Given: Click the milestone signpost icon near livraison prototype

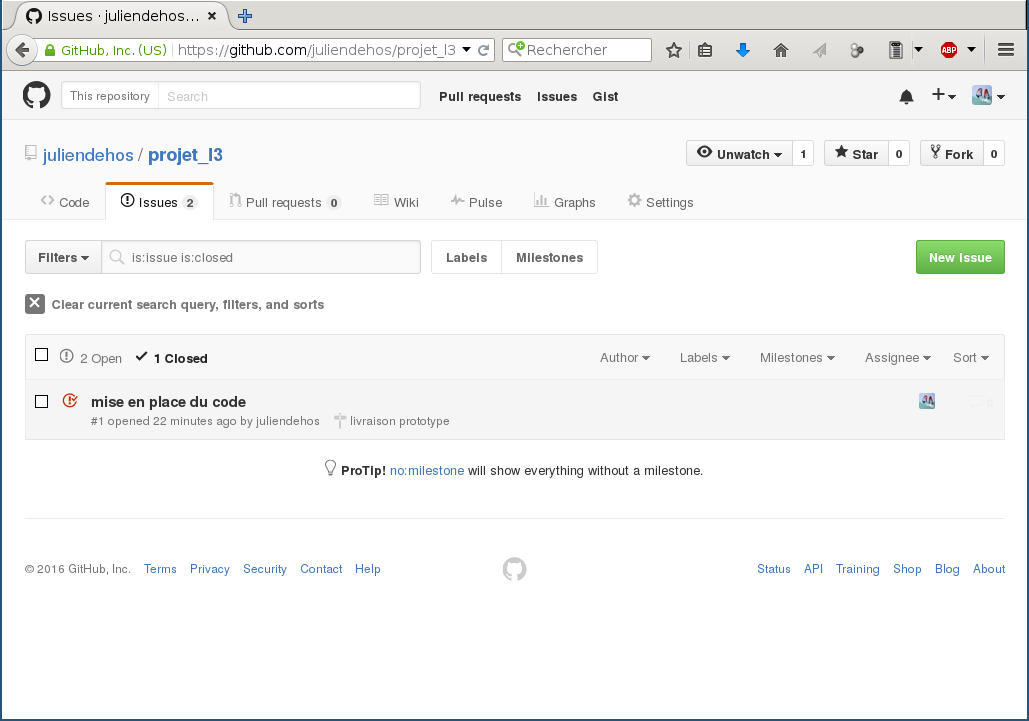Looking at the screenshot, I should [x=339, y=421].
